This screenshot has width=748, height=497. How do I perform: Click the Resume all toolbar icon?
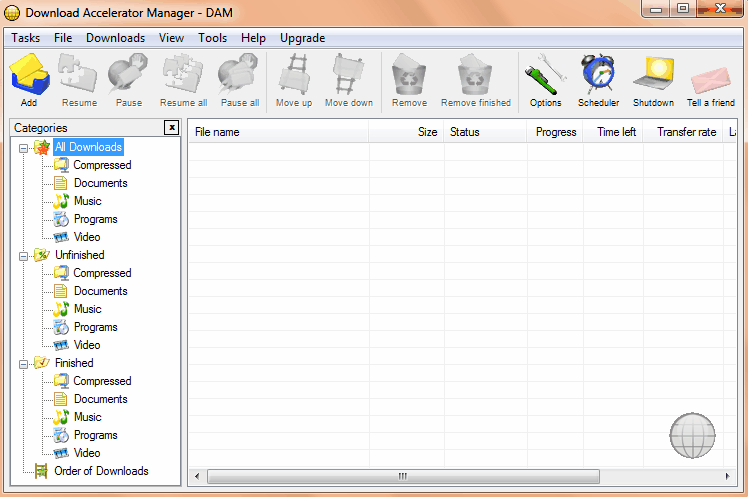coord(183,73)
